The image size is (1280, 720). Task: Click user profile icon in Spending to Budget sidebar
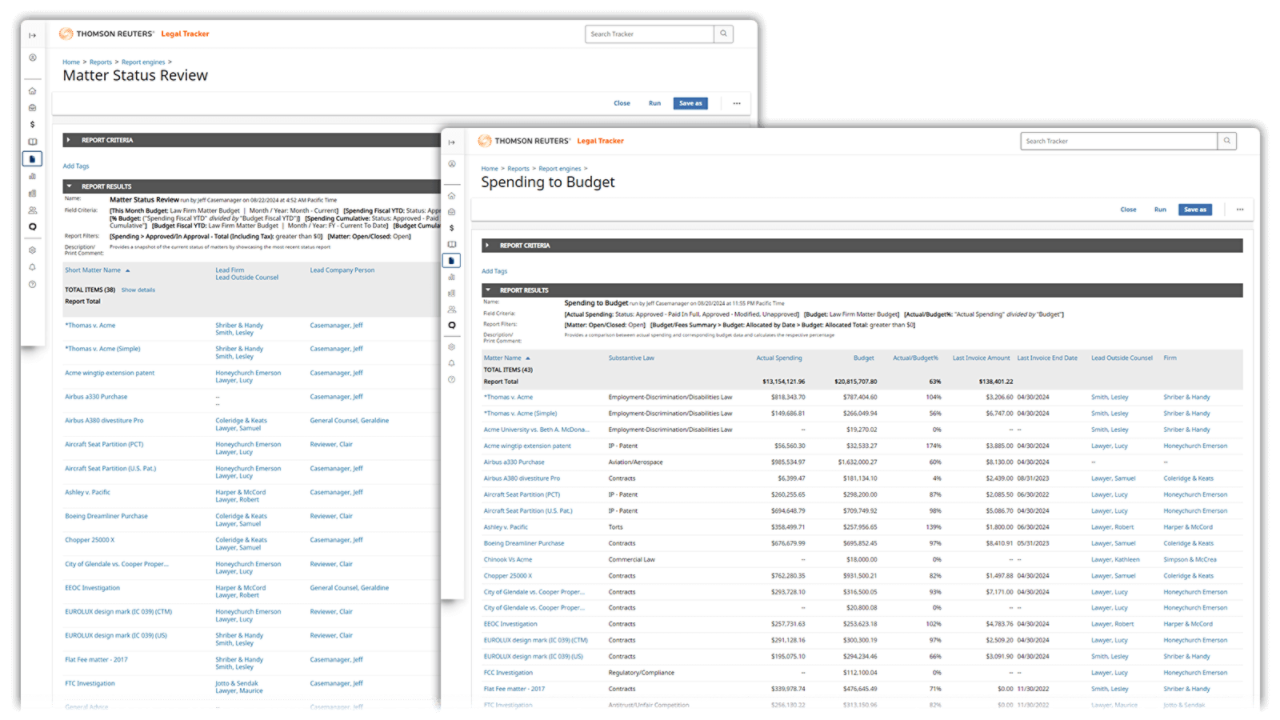pyautogui.click(x=452, y=164)
